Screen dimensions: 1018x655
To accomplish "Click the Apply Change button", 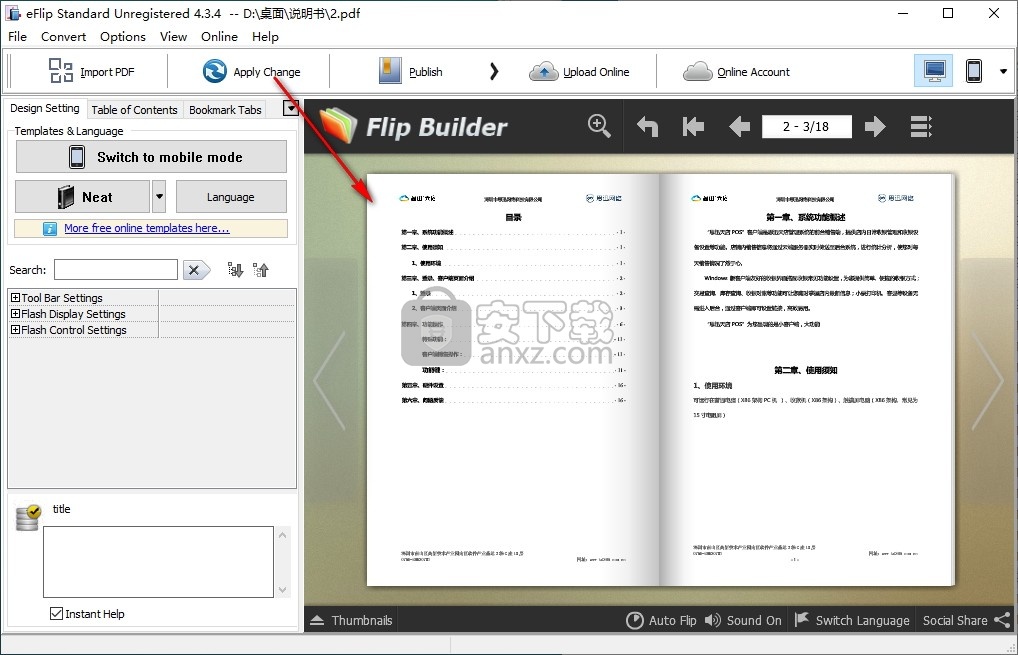I will click(251, 72).
